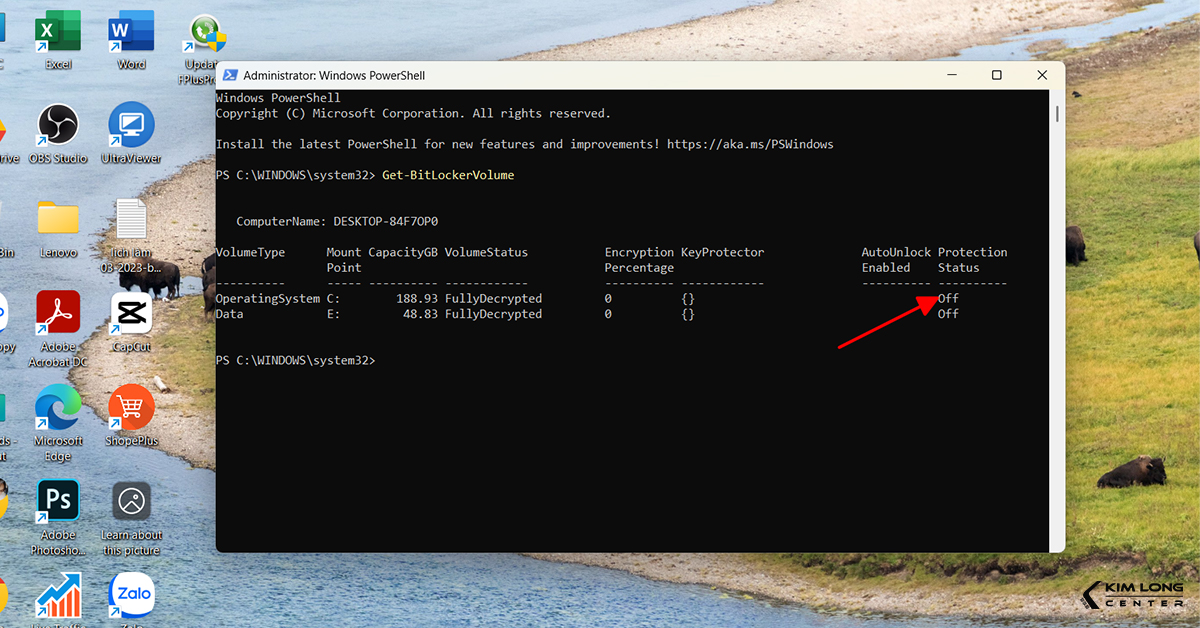Click the PowerShell vertical scrollbar
Viewport: 1200px width, 628px height.
click(1057, 320)
